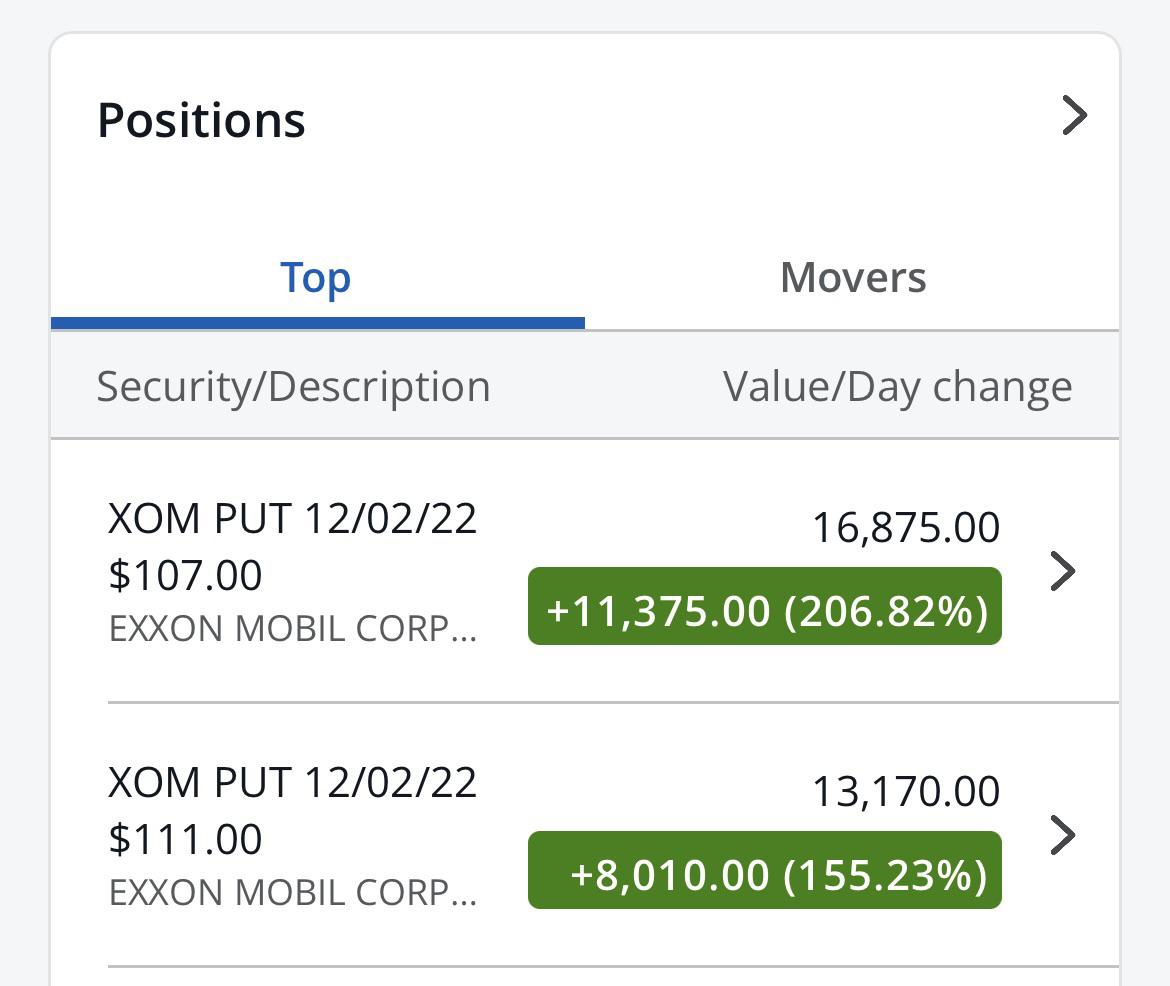Open full Positions view via header chevron

[1073, 116]
